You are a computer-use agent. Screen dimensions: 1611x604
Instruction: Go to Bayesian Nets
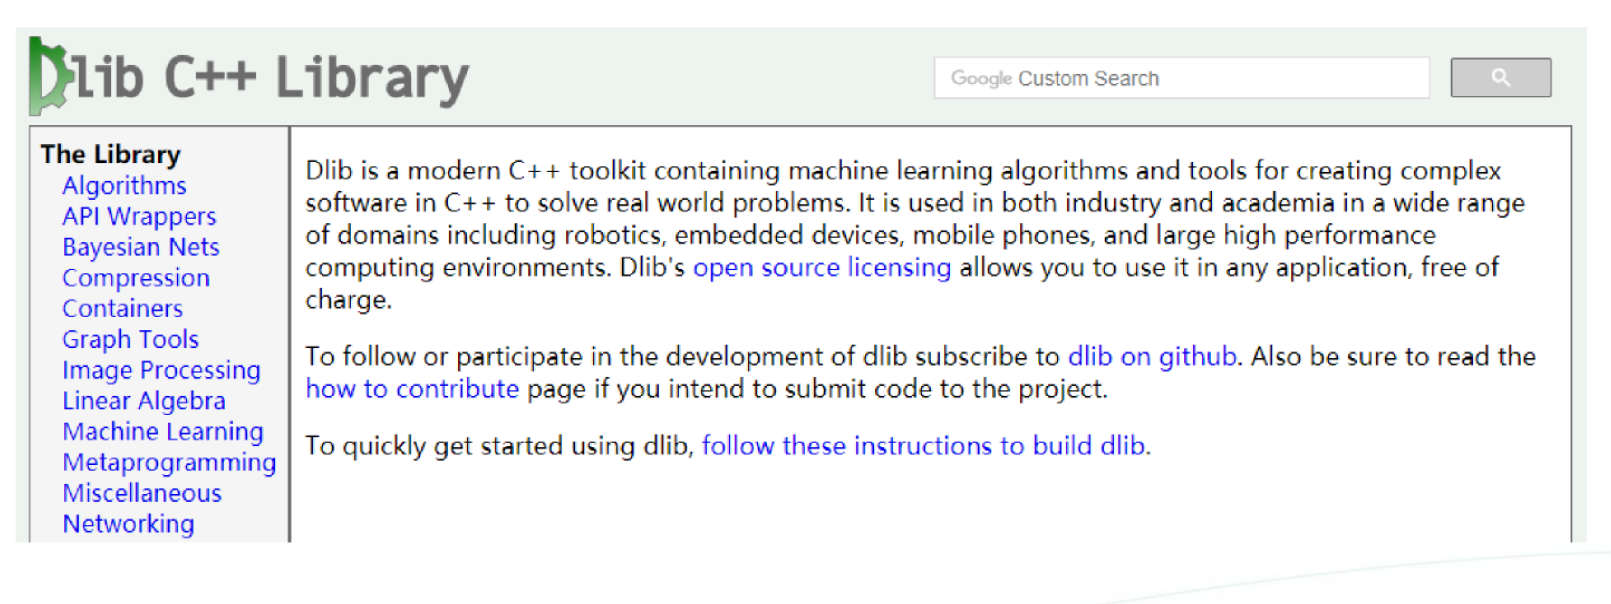[140, 247]
